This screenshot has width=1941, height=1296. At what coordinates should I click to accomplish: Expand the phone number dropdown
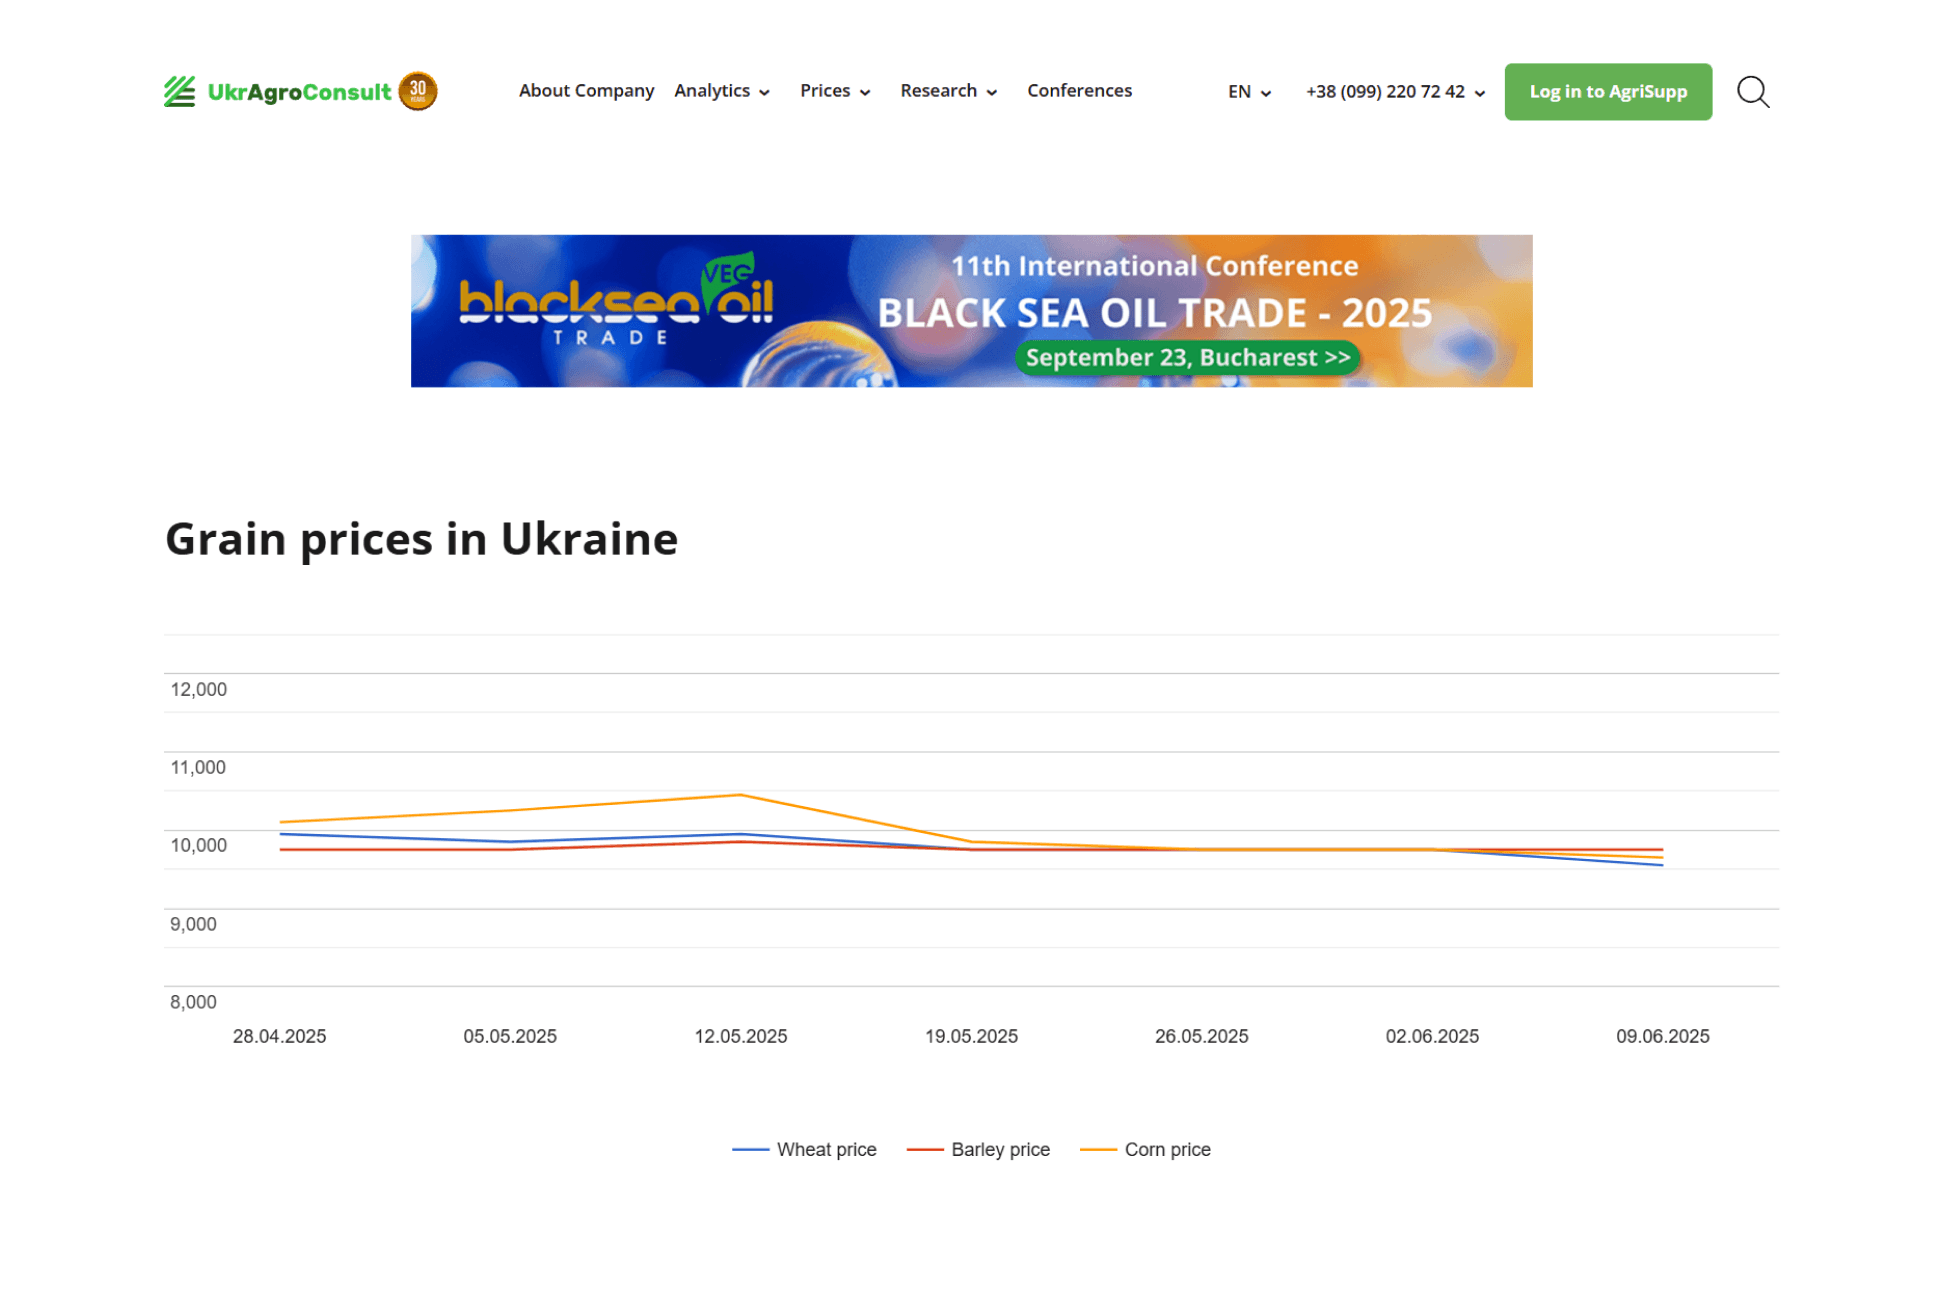coord(1395,92)
